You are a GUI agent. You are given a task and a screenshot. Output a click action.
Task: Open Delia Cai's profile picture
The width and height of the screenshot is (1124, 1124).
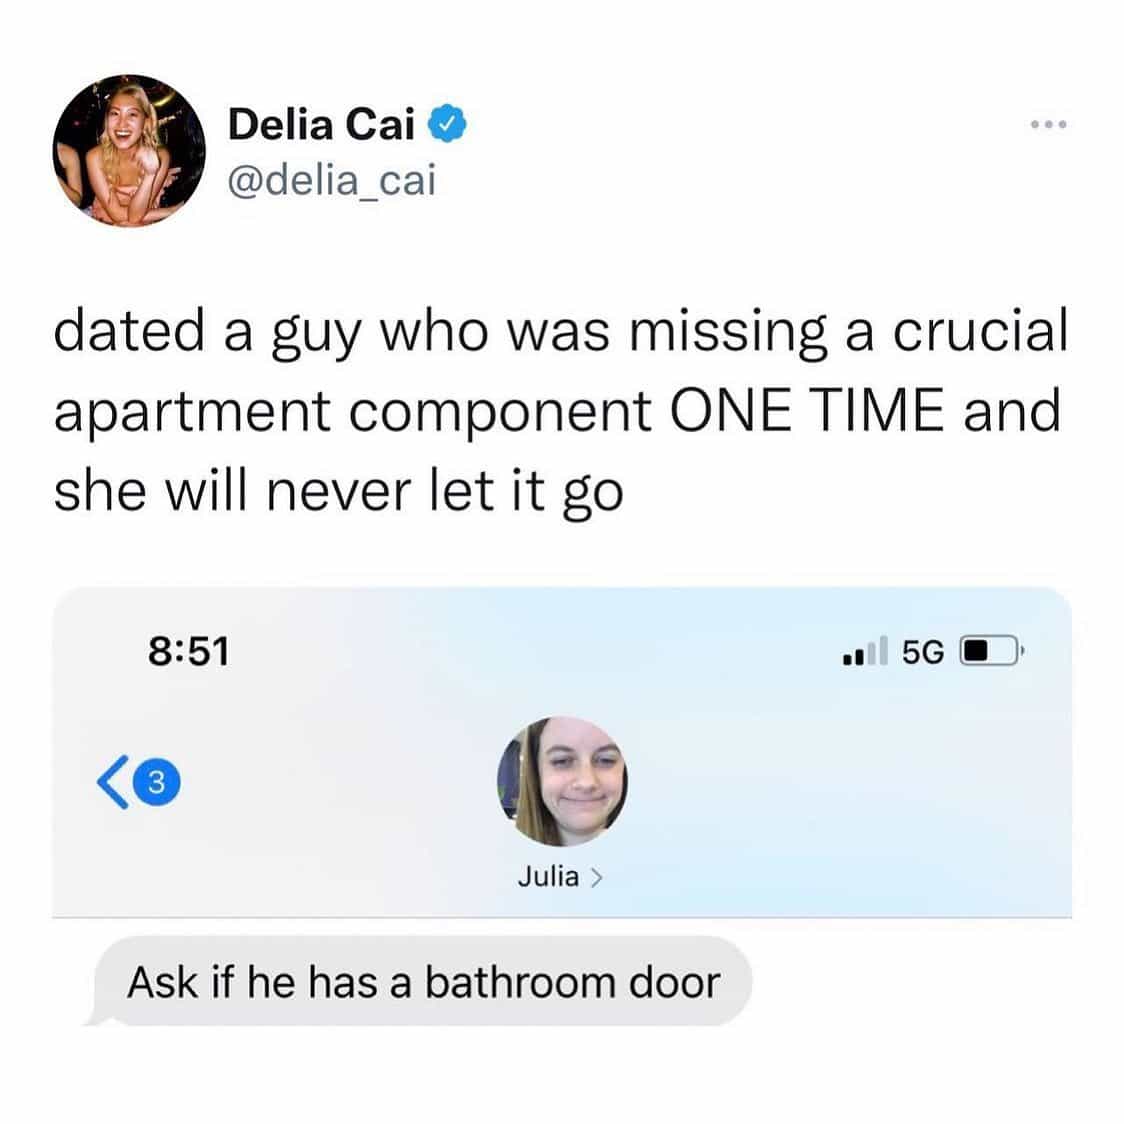tap(129, 151)
